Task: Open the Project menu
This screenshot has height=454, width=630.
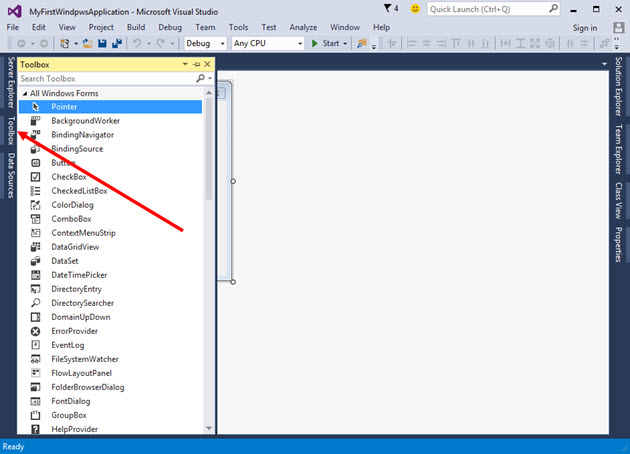Action: 101,27
